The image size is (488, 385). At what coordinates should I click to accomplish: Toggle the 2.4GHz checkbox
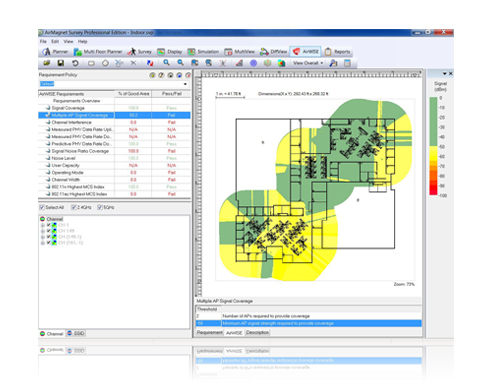click(74, 207)
